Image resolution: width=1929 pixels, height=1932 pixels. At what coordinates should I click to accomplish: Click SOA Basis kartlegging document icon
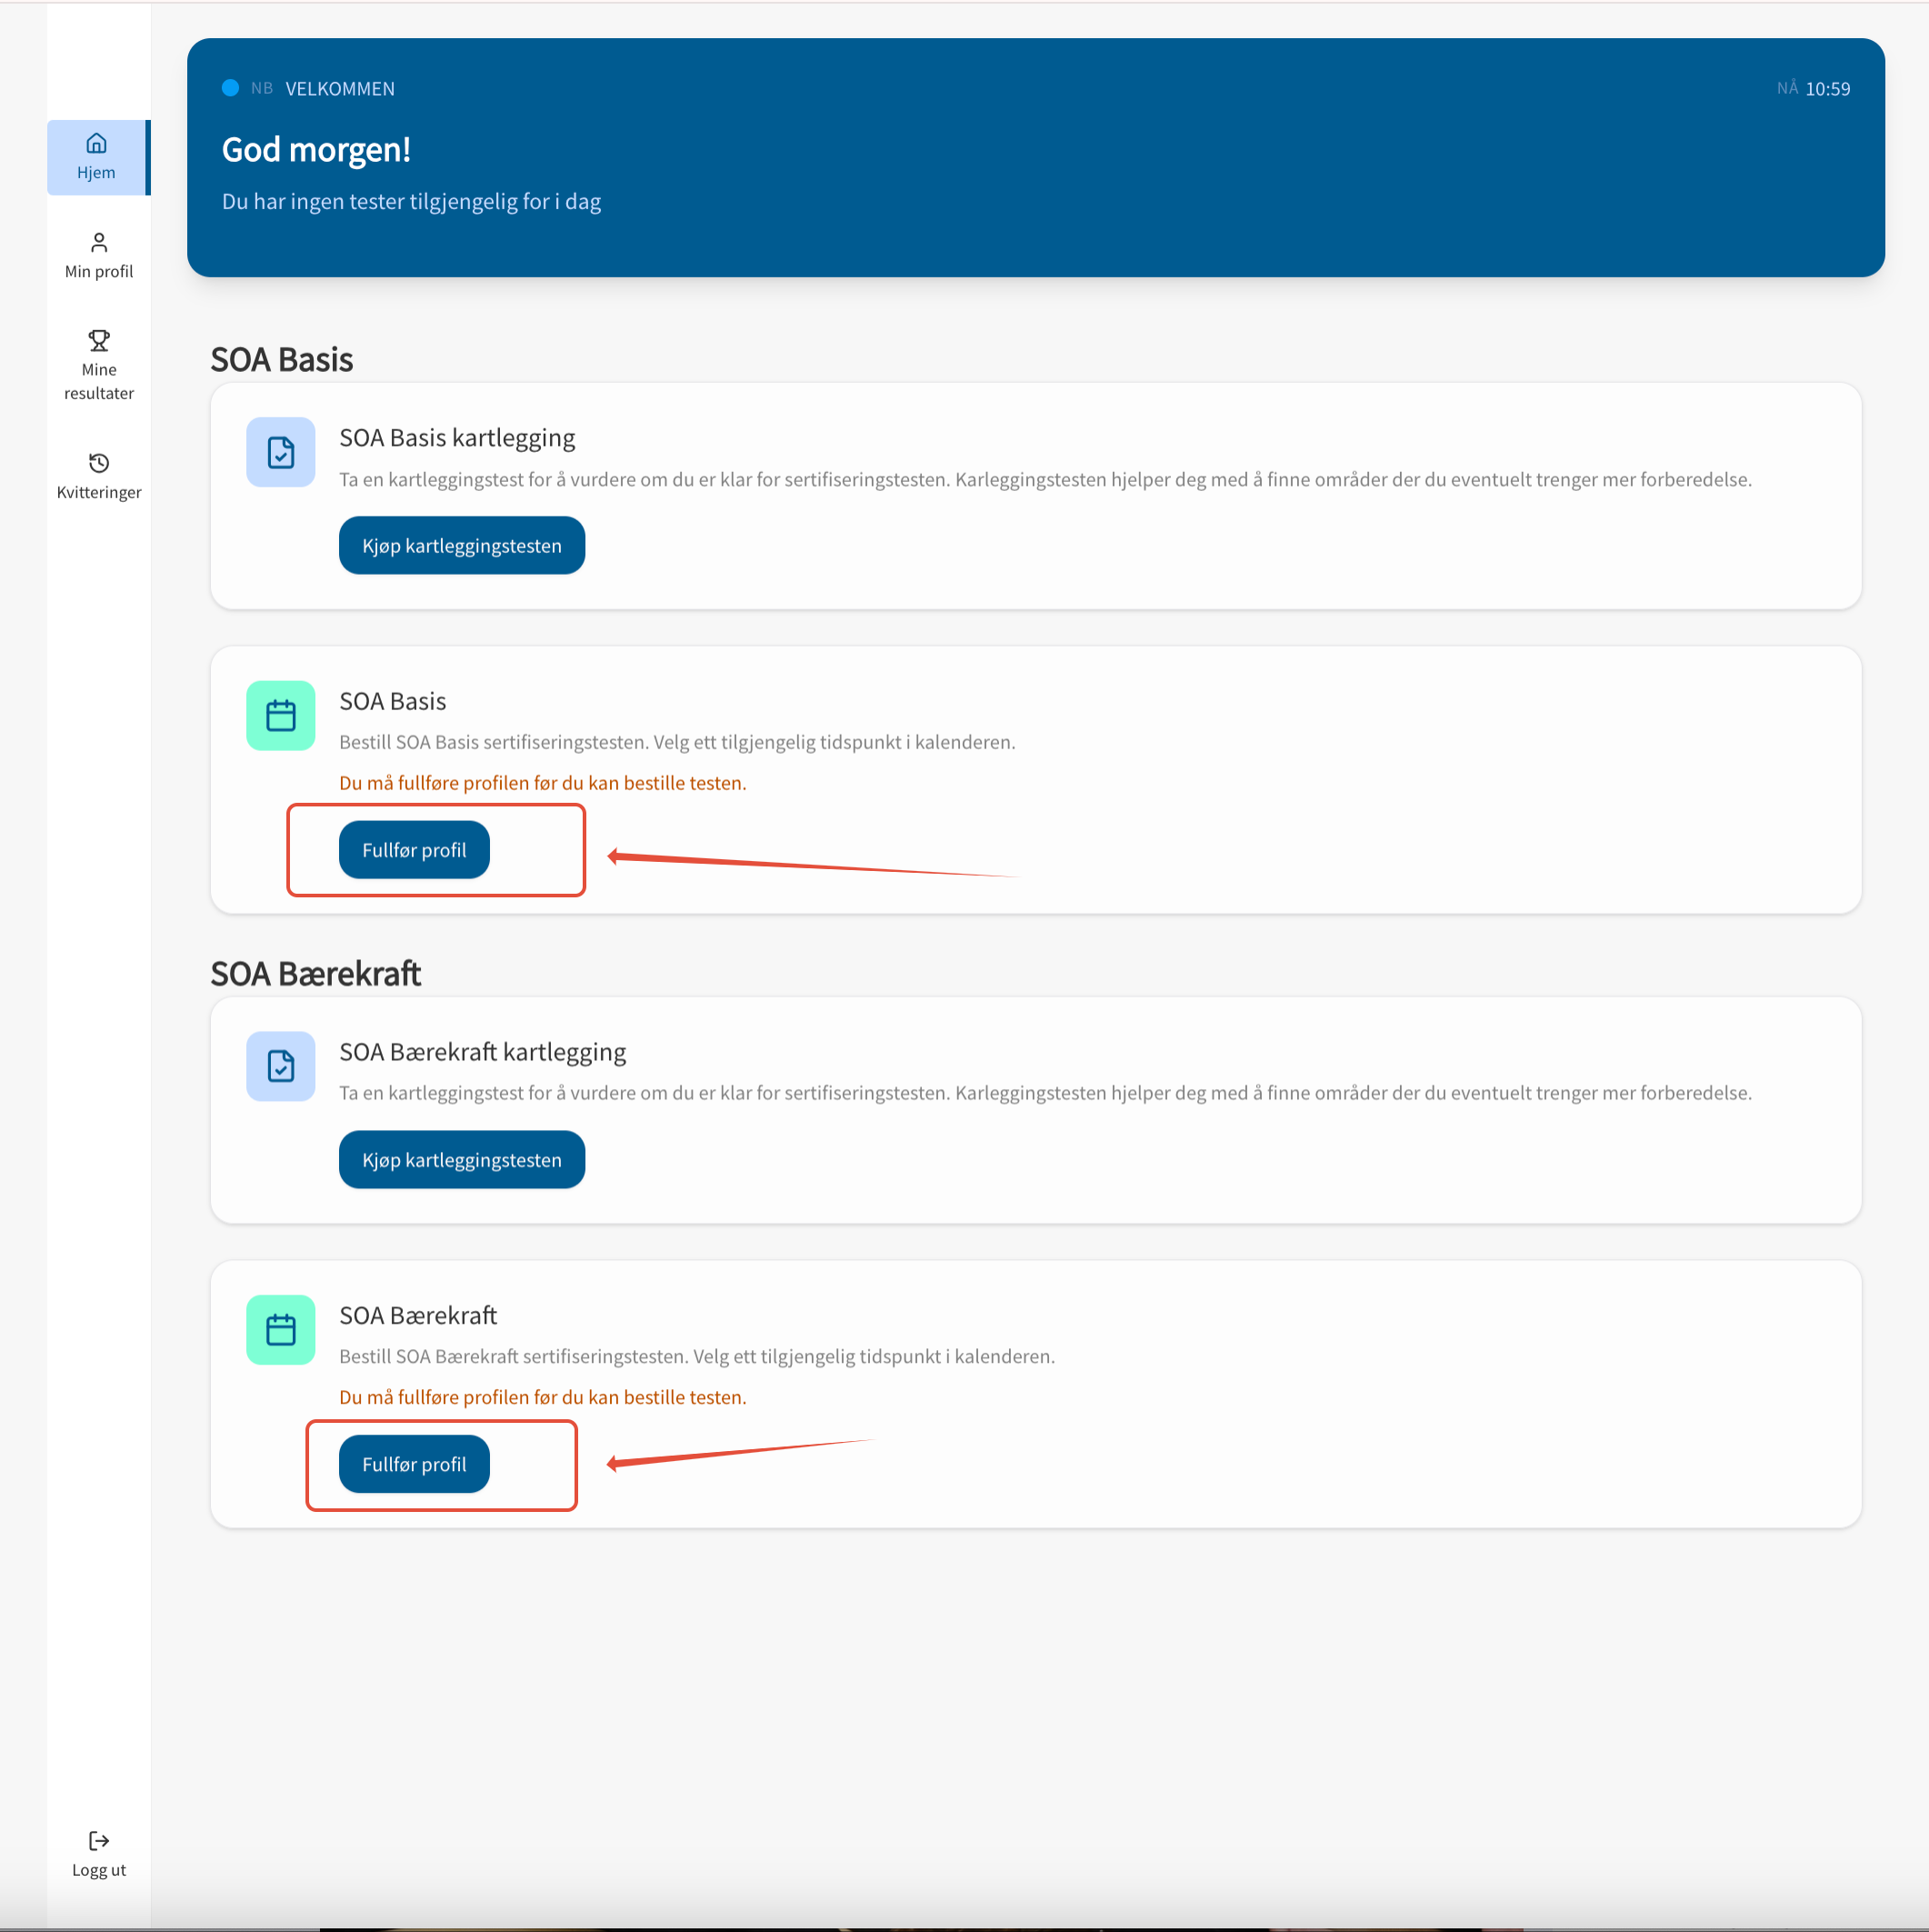[x=281, y=453]
